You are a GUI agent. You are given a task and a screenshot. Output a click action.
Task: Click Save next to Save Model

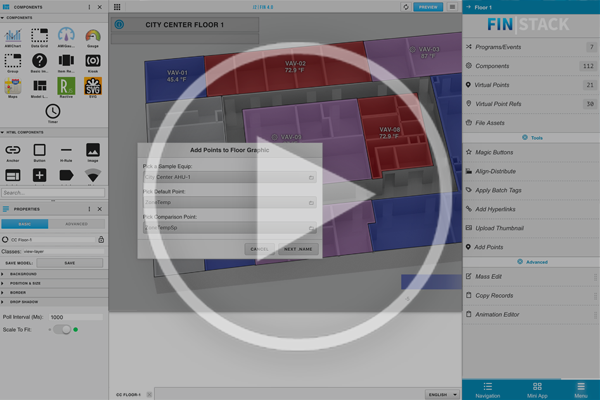coord(70,263)
